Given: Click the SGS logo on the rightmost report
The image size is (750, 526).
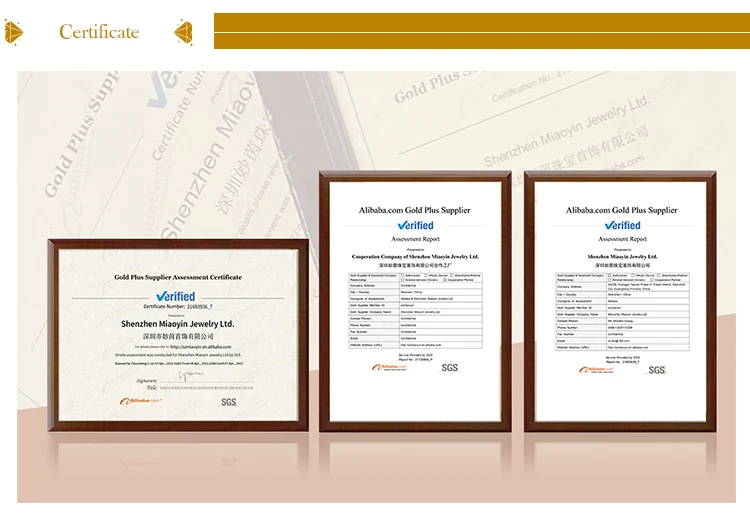Looking at the screenshot, I should click(657, 370).
